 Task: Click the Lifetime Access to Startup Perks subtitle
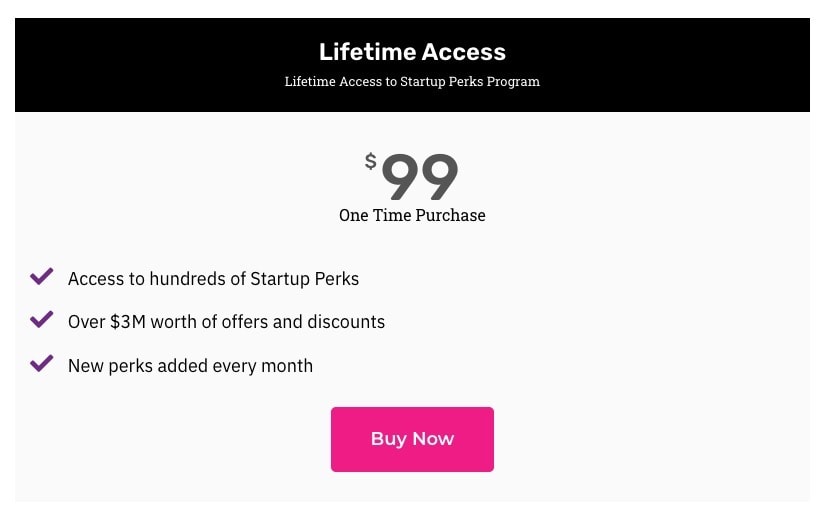(412, 82)
